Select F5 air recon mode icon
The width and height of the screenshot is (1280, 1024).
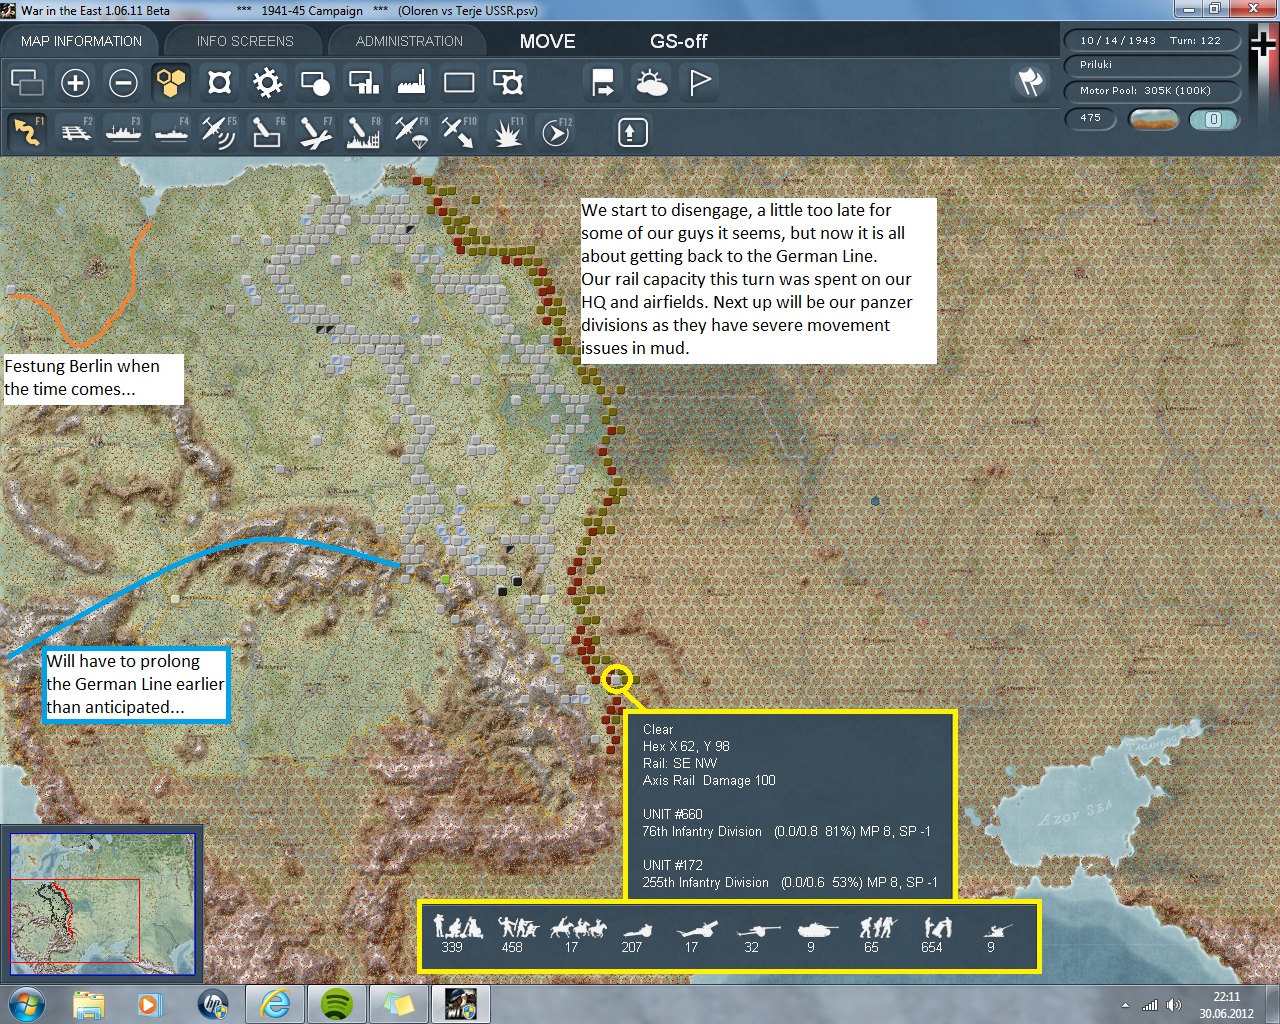point(219,132)
